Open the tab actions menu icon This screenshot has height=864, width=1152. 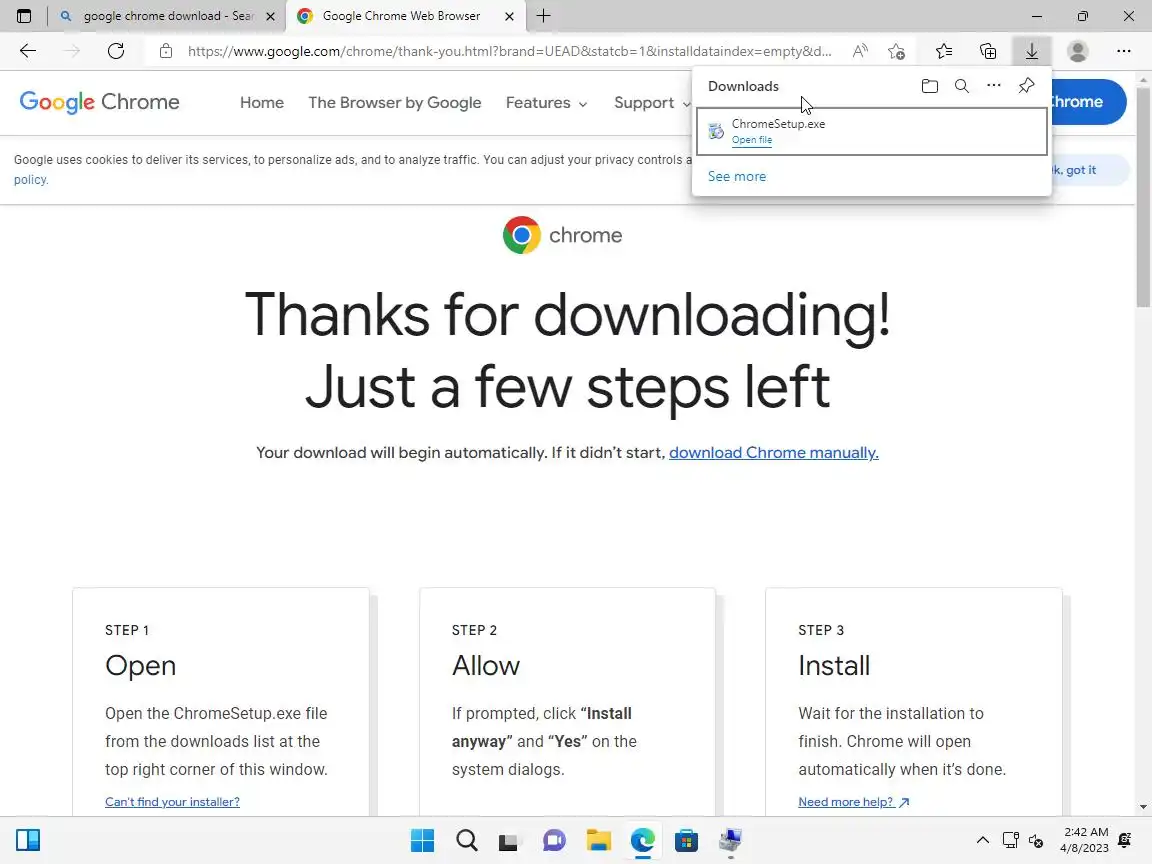[24, 16]
